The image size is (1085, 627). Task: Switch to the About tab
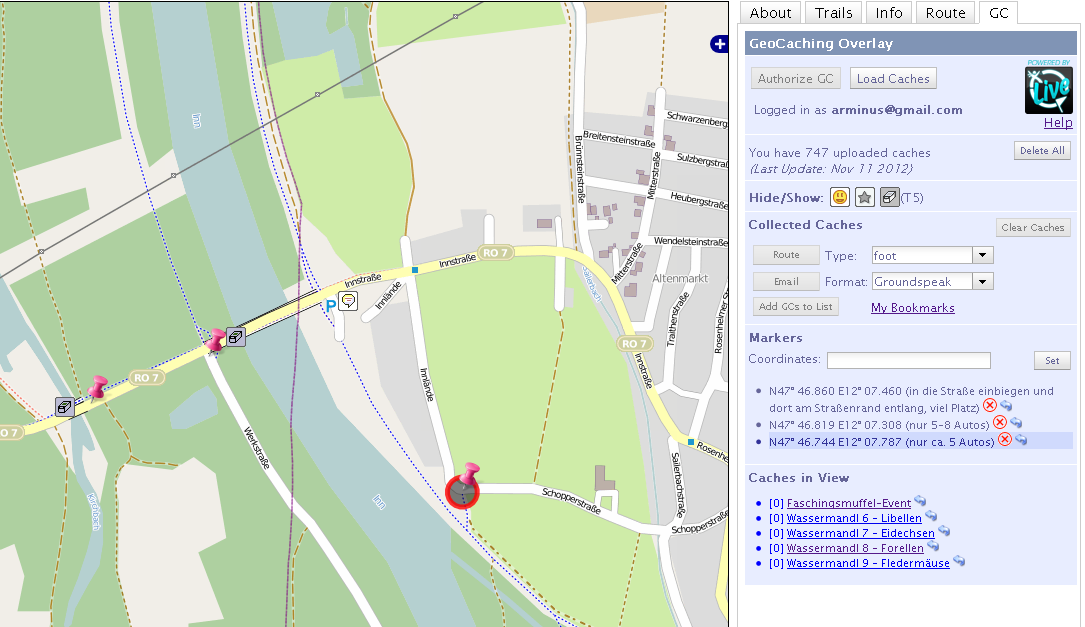[770, 13]
